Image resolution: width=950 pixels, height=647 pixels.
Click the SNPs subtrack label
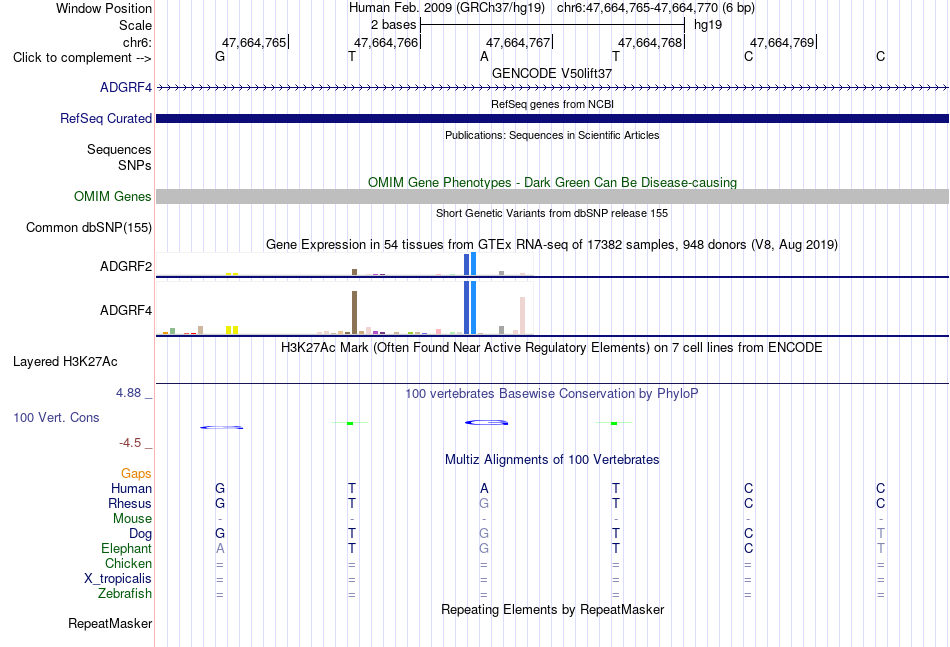[135, 165]
